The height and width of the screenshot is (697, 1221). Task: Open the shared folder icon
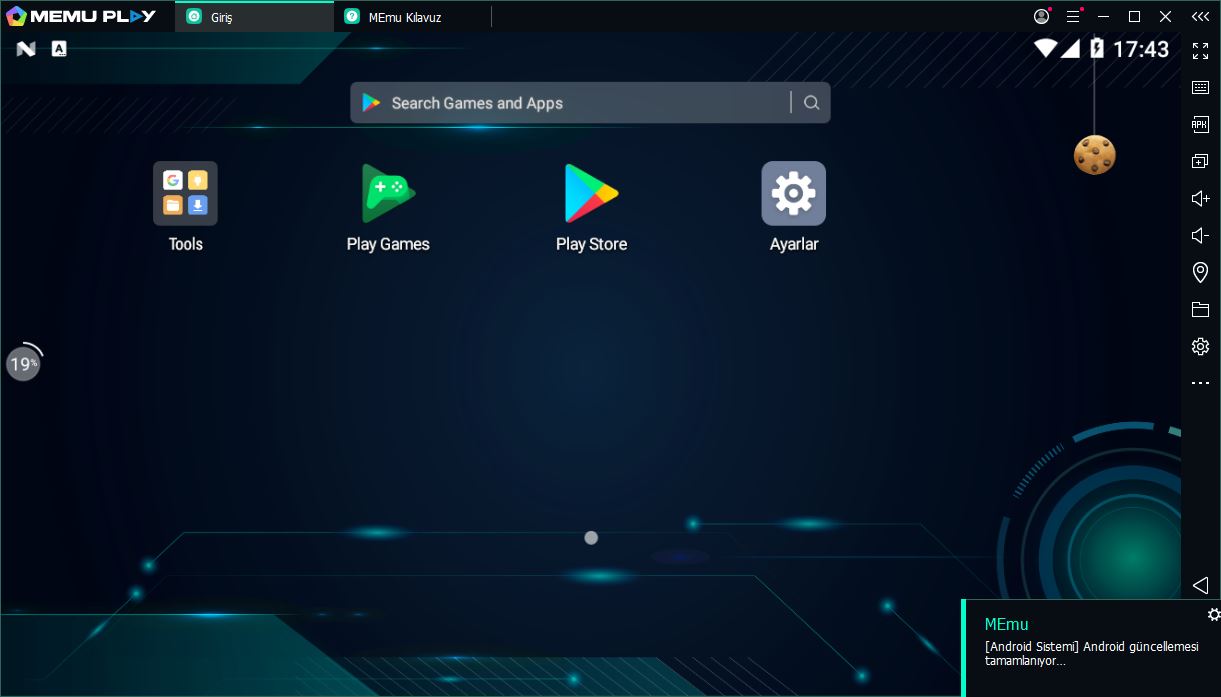click(x=1200, y=309)
